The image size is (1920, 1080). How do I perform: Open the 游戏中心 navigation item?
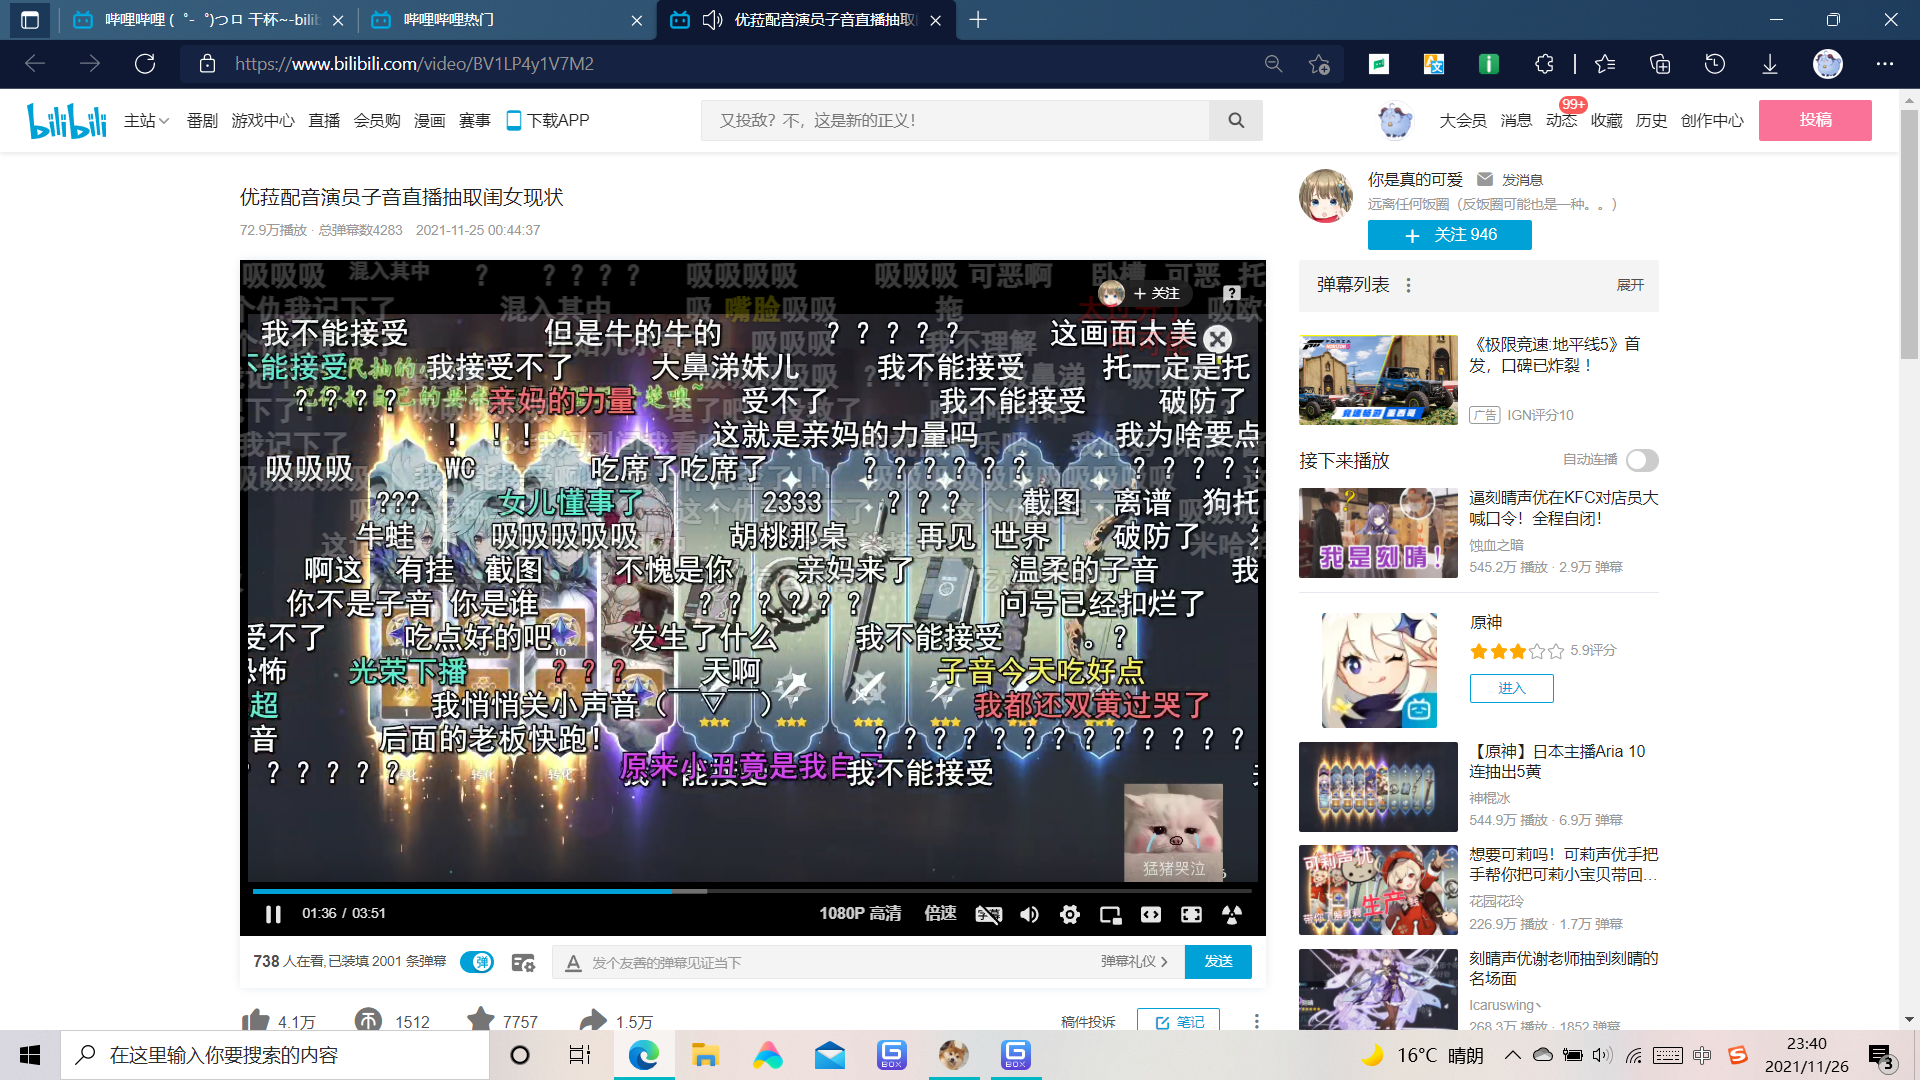coord(263,120)
